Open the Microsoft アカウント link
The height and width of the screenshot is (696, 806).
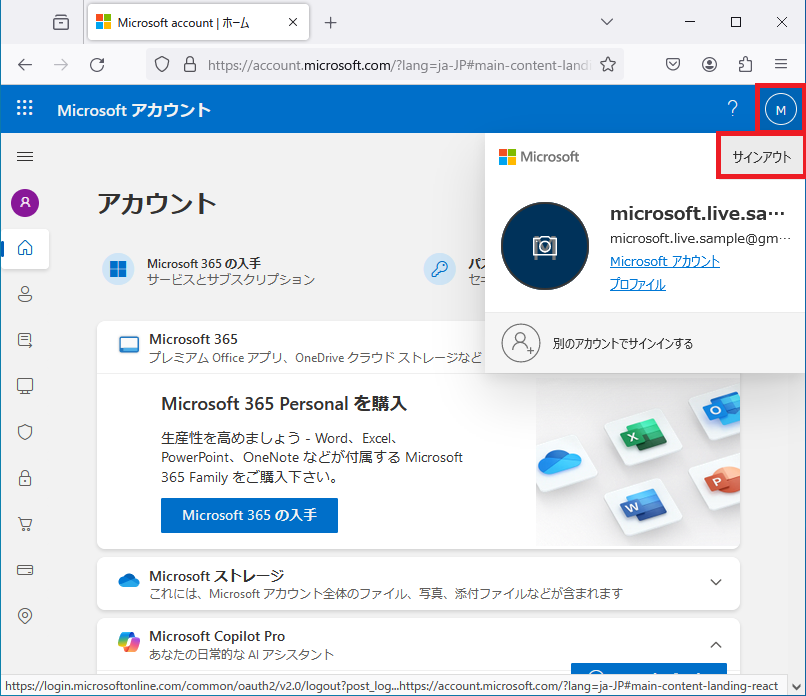(x=664, y=261)
